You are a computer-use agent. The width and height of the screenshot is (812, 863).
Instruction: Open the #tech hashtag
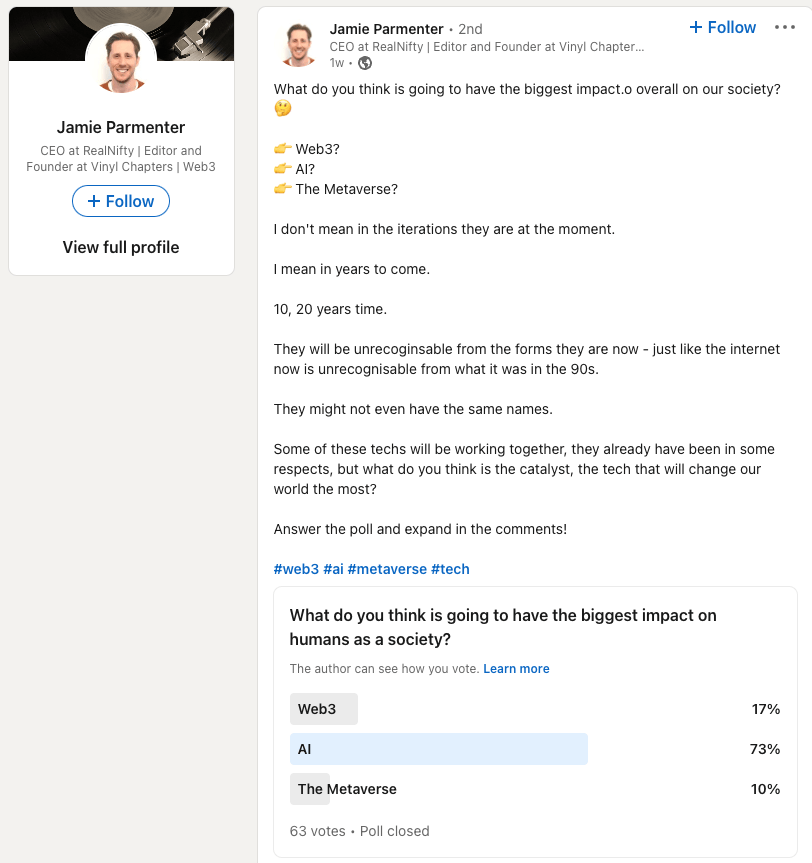click(450, 569)
